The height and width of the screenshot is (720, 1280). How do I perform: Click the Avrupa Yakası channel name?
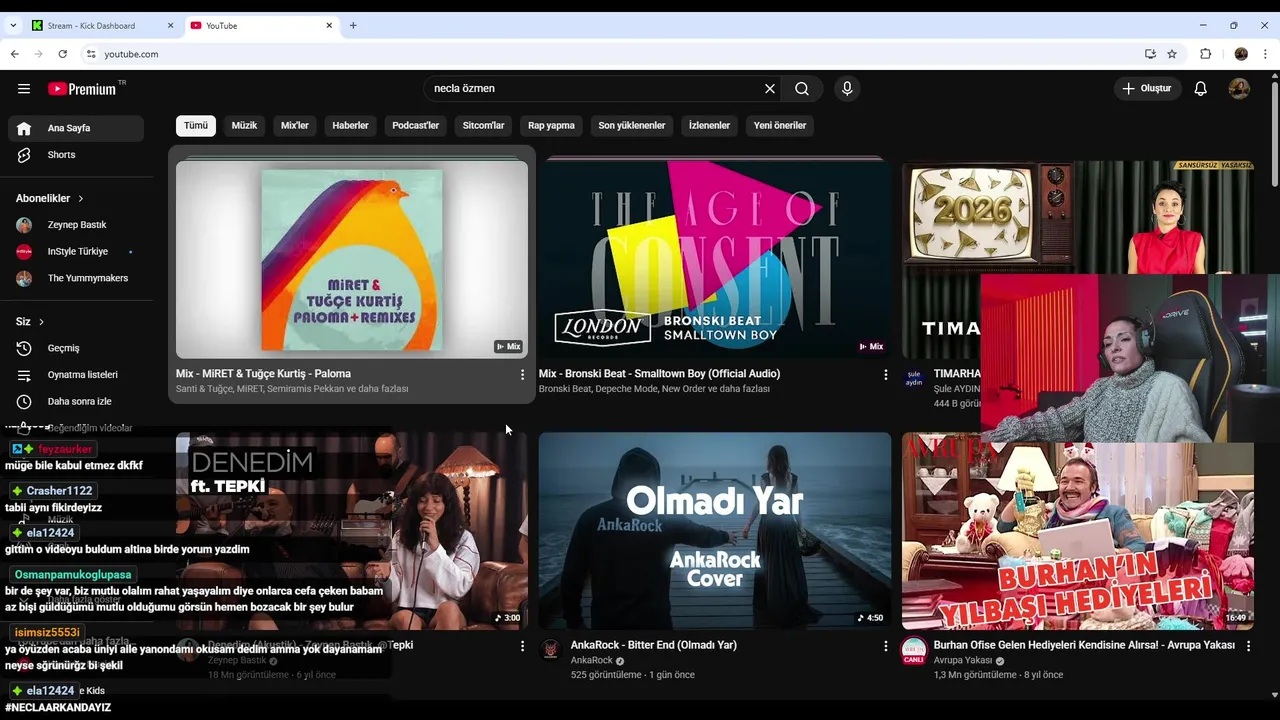962,661
